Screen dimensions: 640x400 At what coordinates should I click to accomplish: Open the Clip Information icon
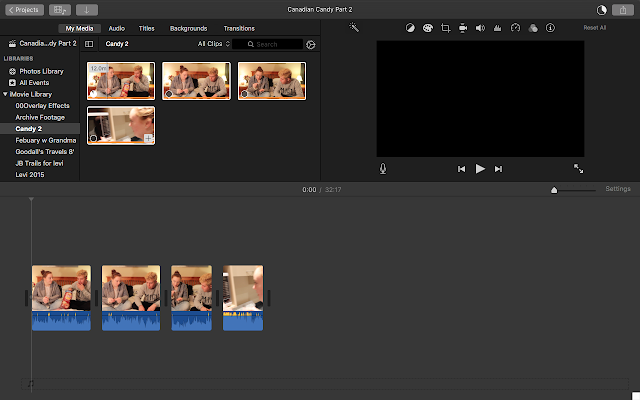[550, 28]
